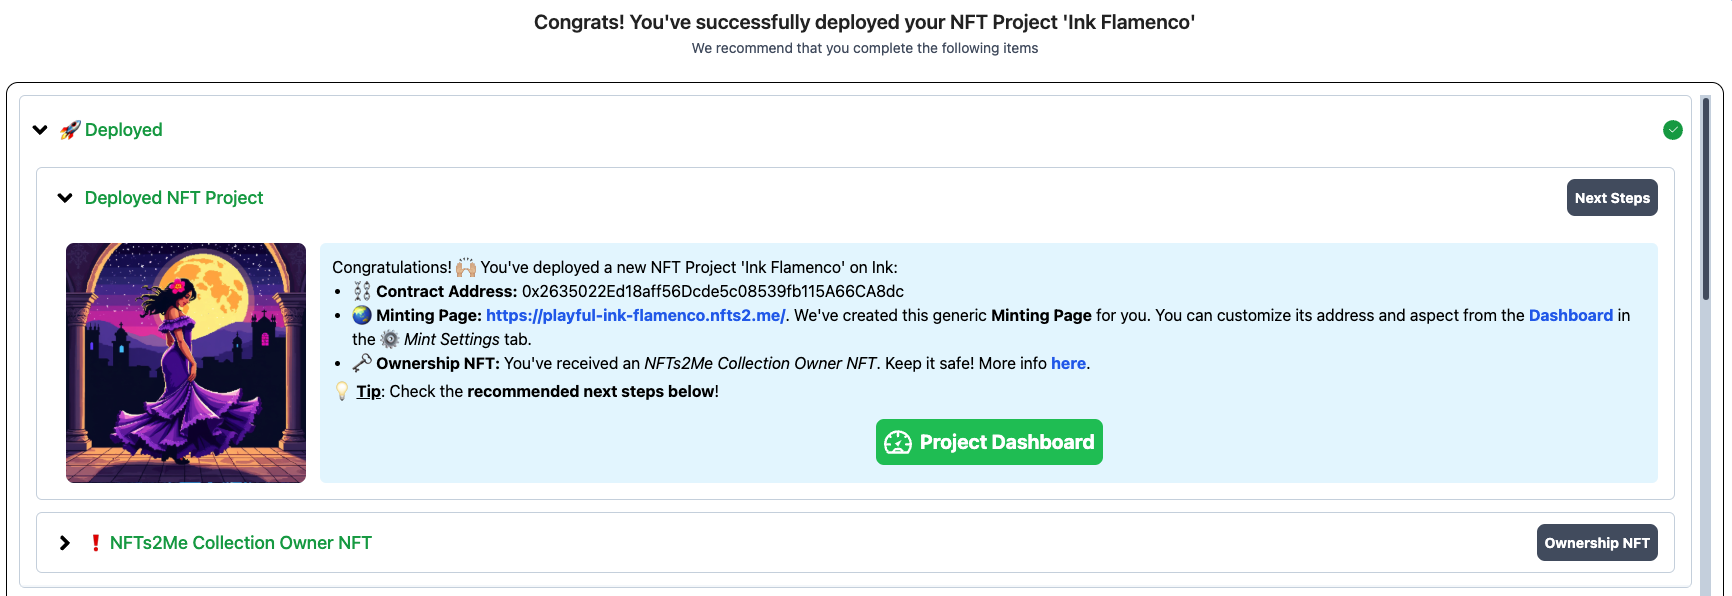
Task: Click the 'here' link about Ownership NFT
Action: point(1068,363)
